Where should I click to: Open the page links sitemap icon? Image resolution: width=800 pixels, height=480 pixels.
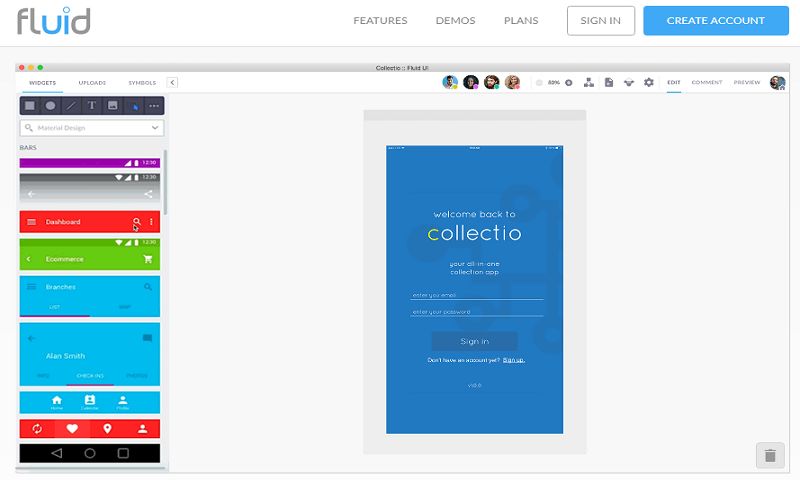point(588,82)
